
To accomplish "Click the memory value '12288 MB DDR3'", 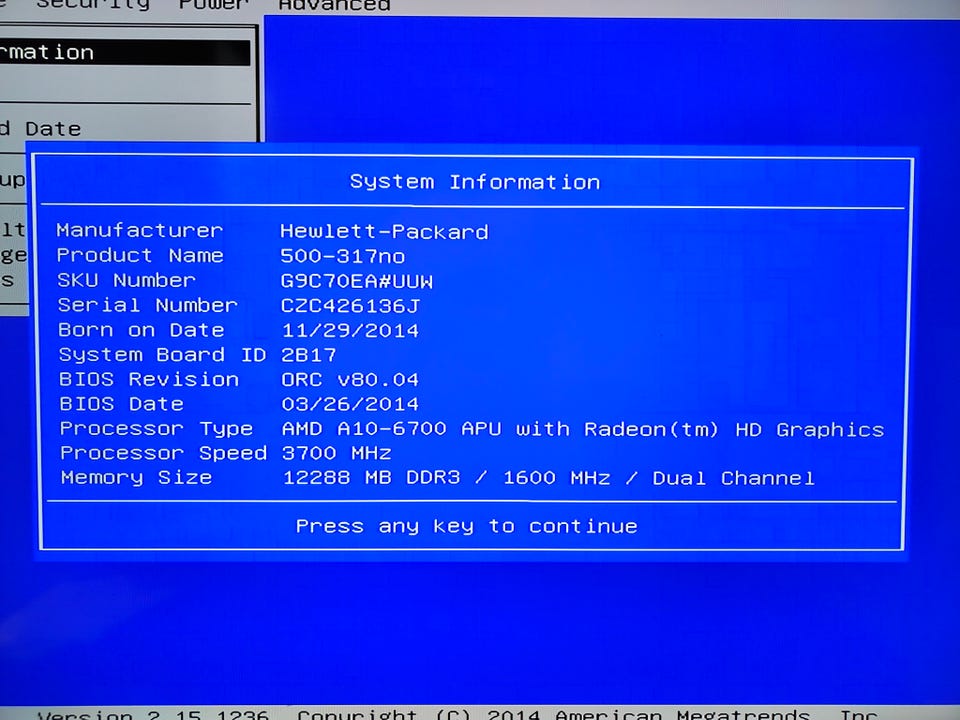I will (372, 478).
